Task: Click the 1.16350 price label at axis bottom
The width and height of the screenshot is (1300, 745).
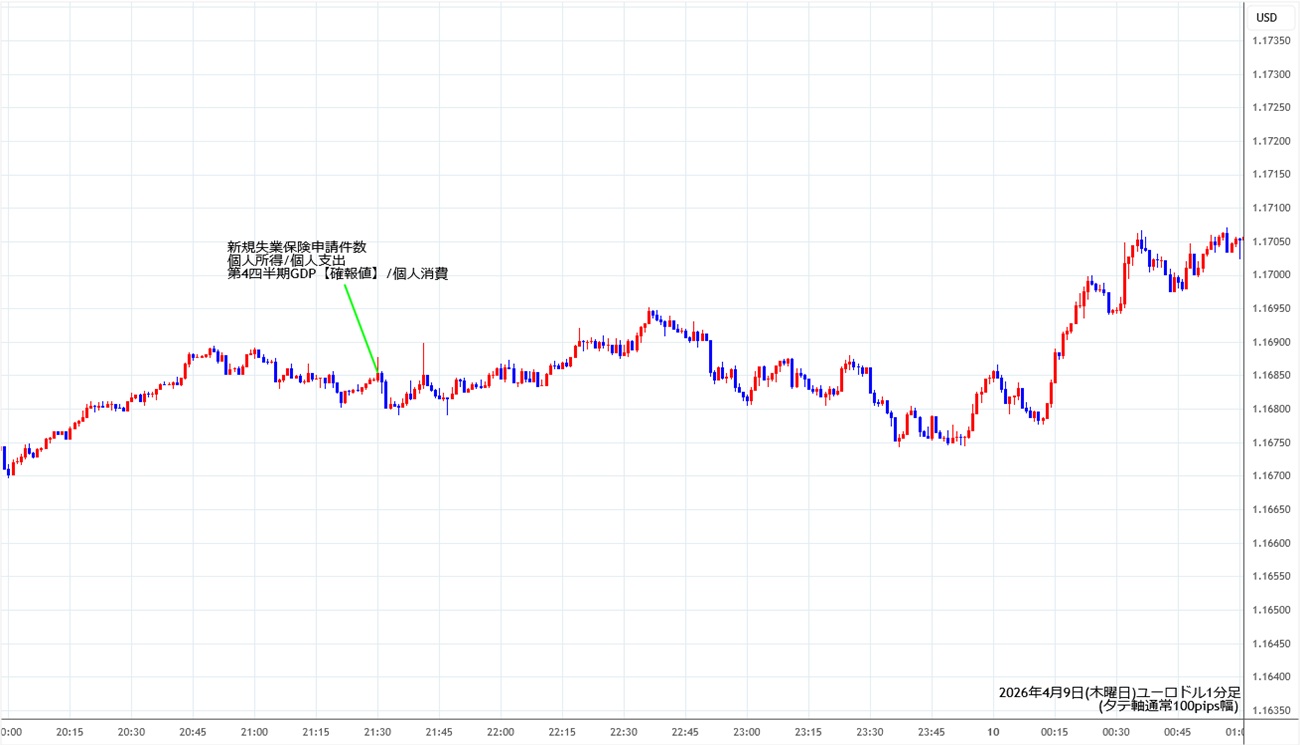Action: point(1269,711)
